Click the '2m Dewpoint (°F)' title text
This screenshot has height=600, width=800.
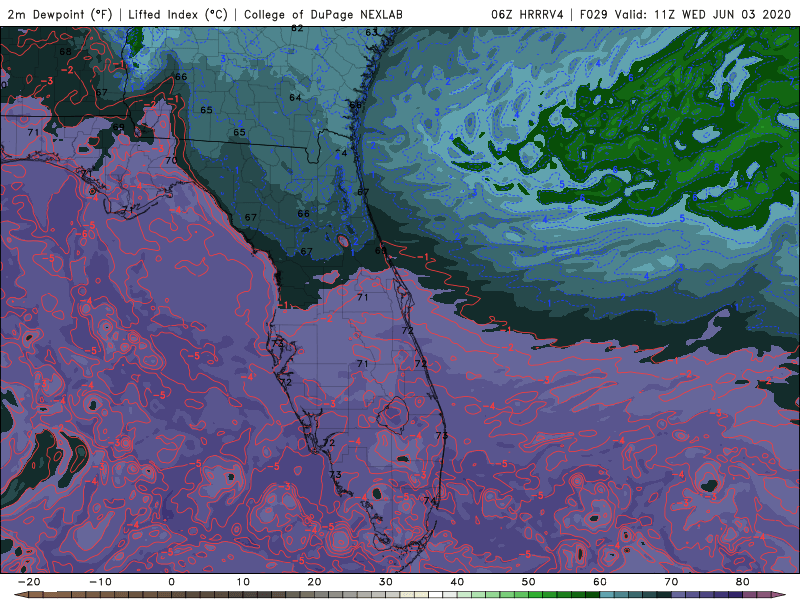[60, 14]
